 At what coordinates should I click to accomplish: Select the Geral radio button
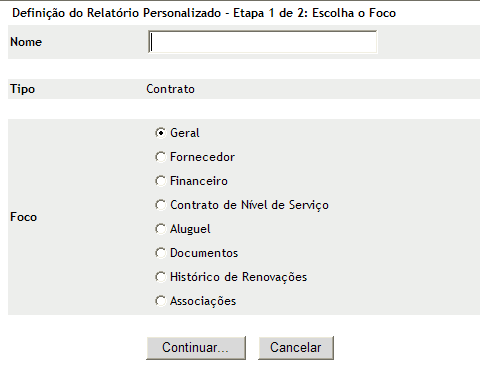click(x=160, y=133)
